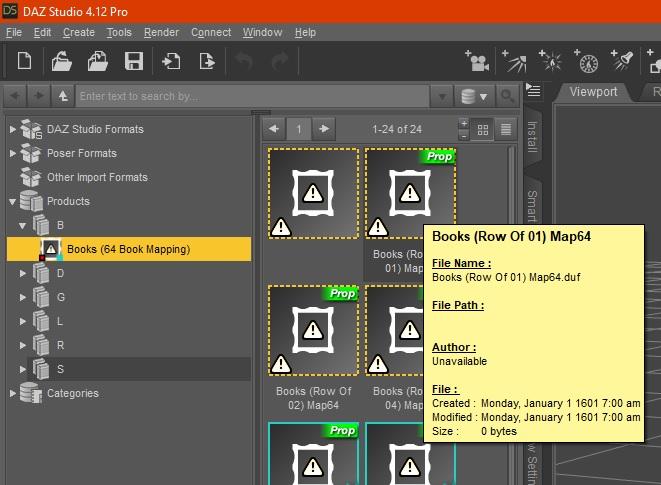
Task: Create new point light icon
Action: pyautogui.click(x=550, y=61)
